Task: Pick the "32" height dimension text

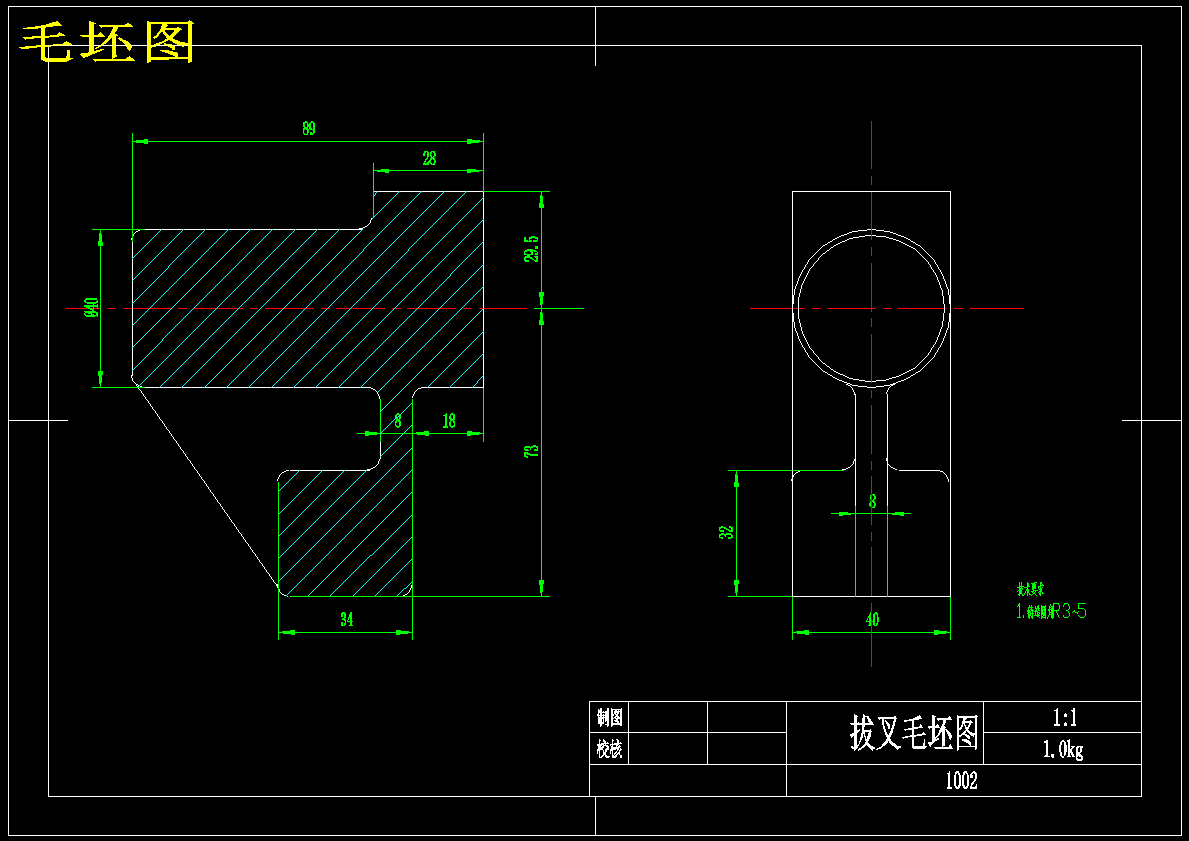Action: pyautogui.click(x=726, y=532)
